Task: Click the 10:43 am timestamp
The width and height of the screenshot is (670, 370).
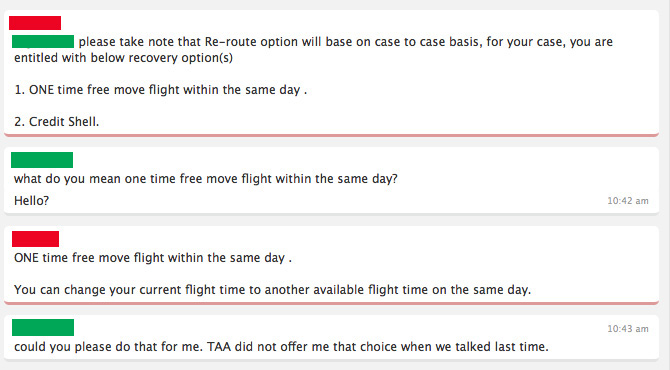Action: click(x=628, y=329)
